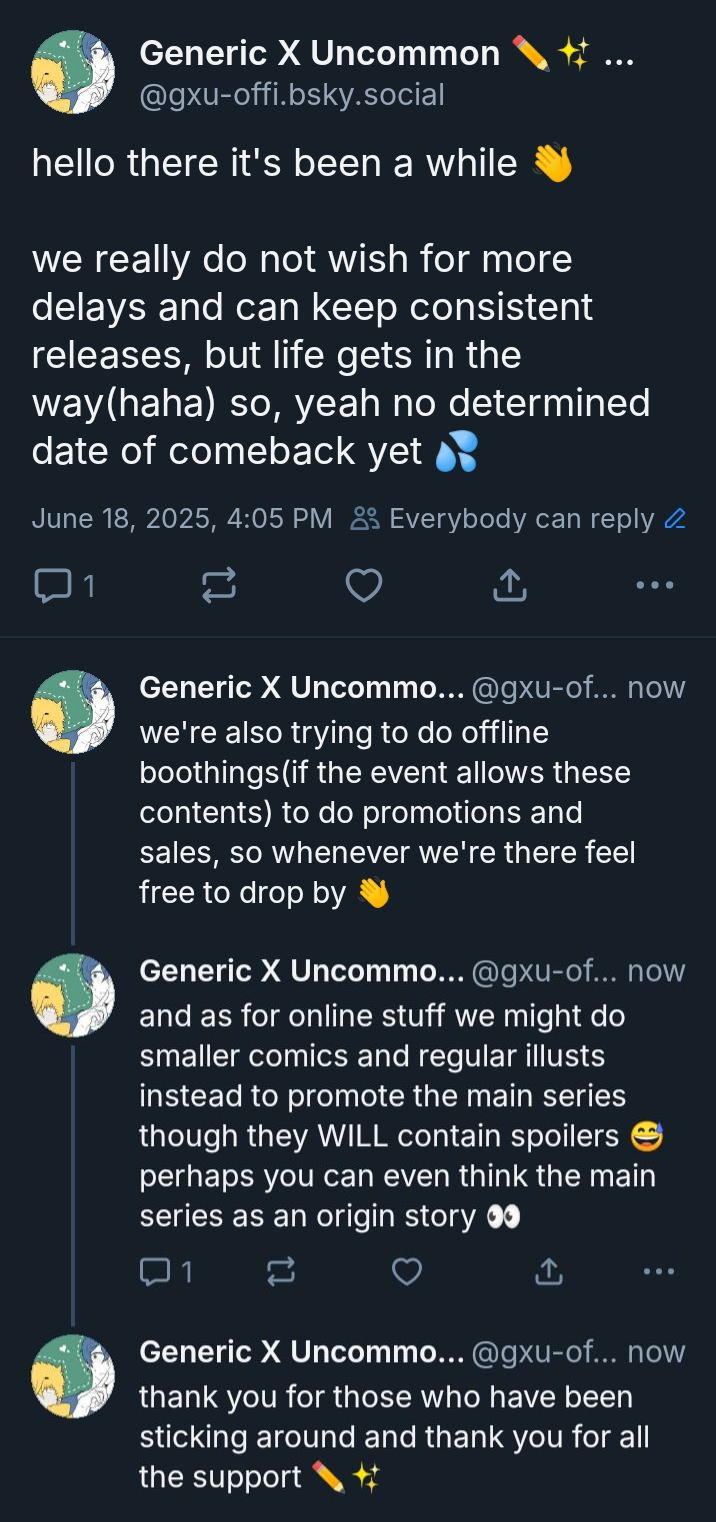
Task: Reply to the main post via comment icon
Action: click(x=50, y=585)
